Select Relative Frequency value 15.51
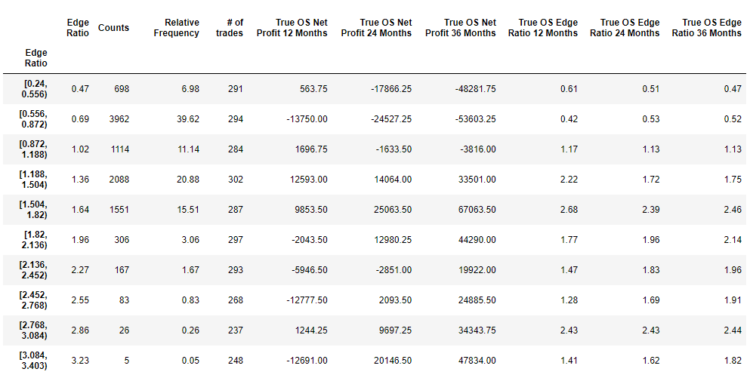Viewport: 750px width, 378px height. coord(188,210)
